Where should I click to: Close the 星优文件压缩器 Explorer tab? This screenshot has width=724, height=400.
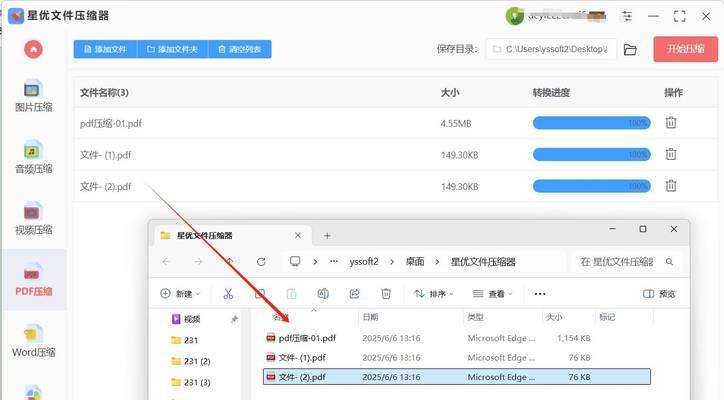tap(298, 236)
